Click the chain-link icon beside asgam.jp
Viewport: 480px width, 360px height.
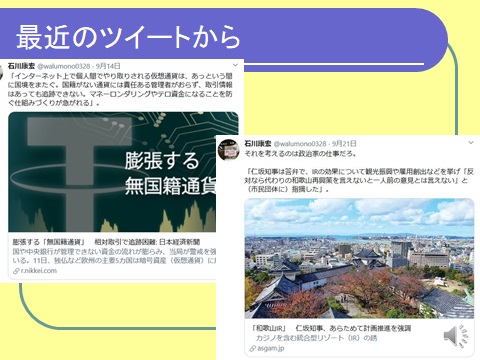pos(253,349)
